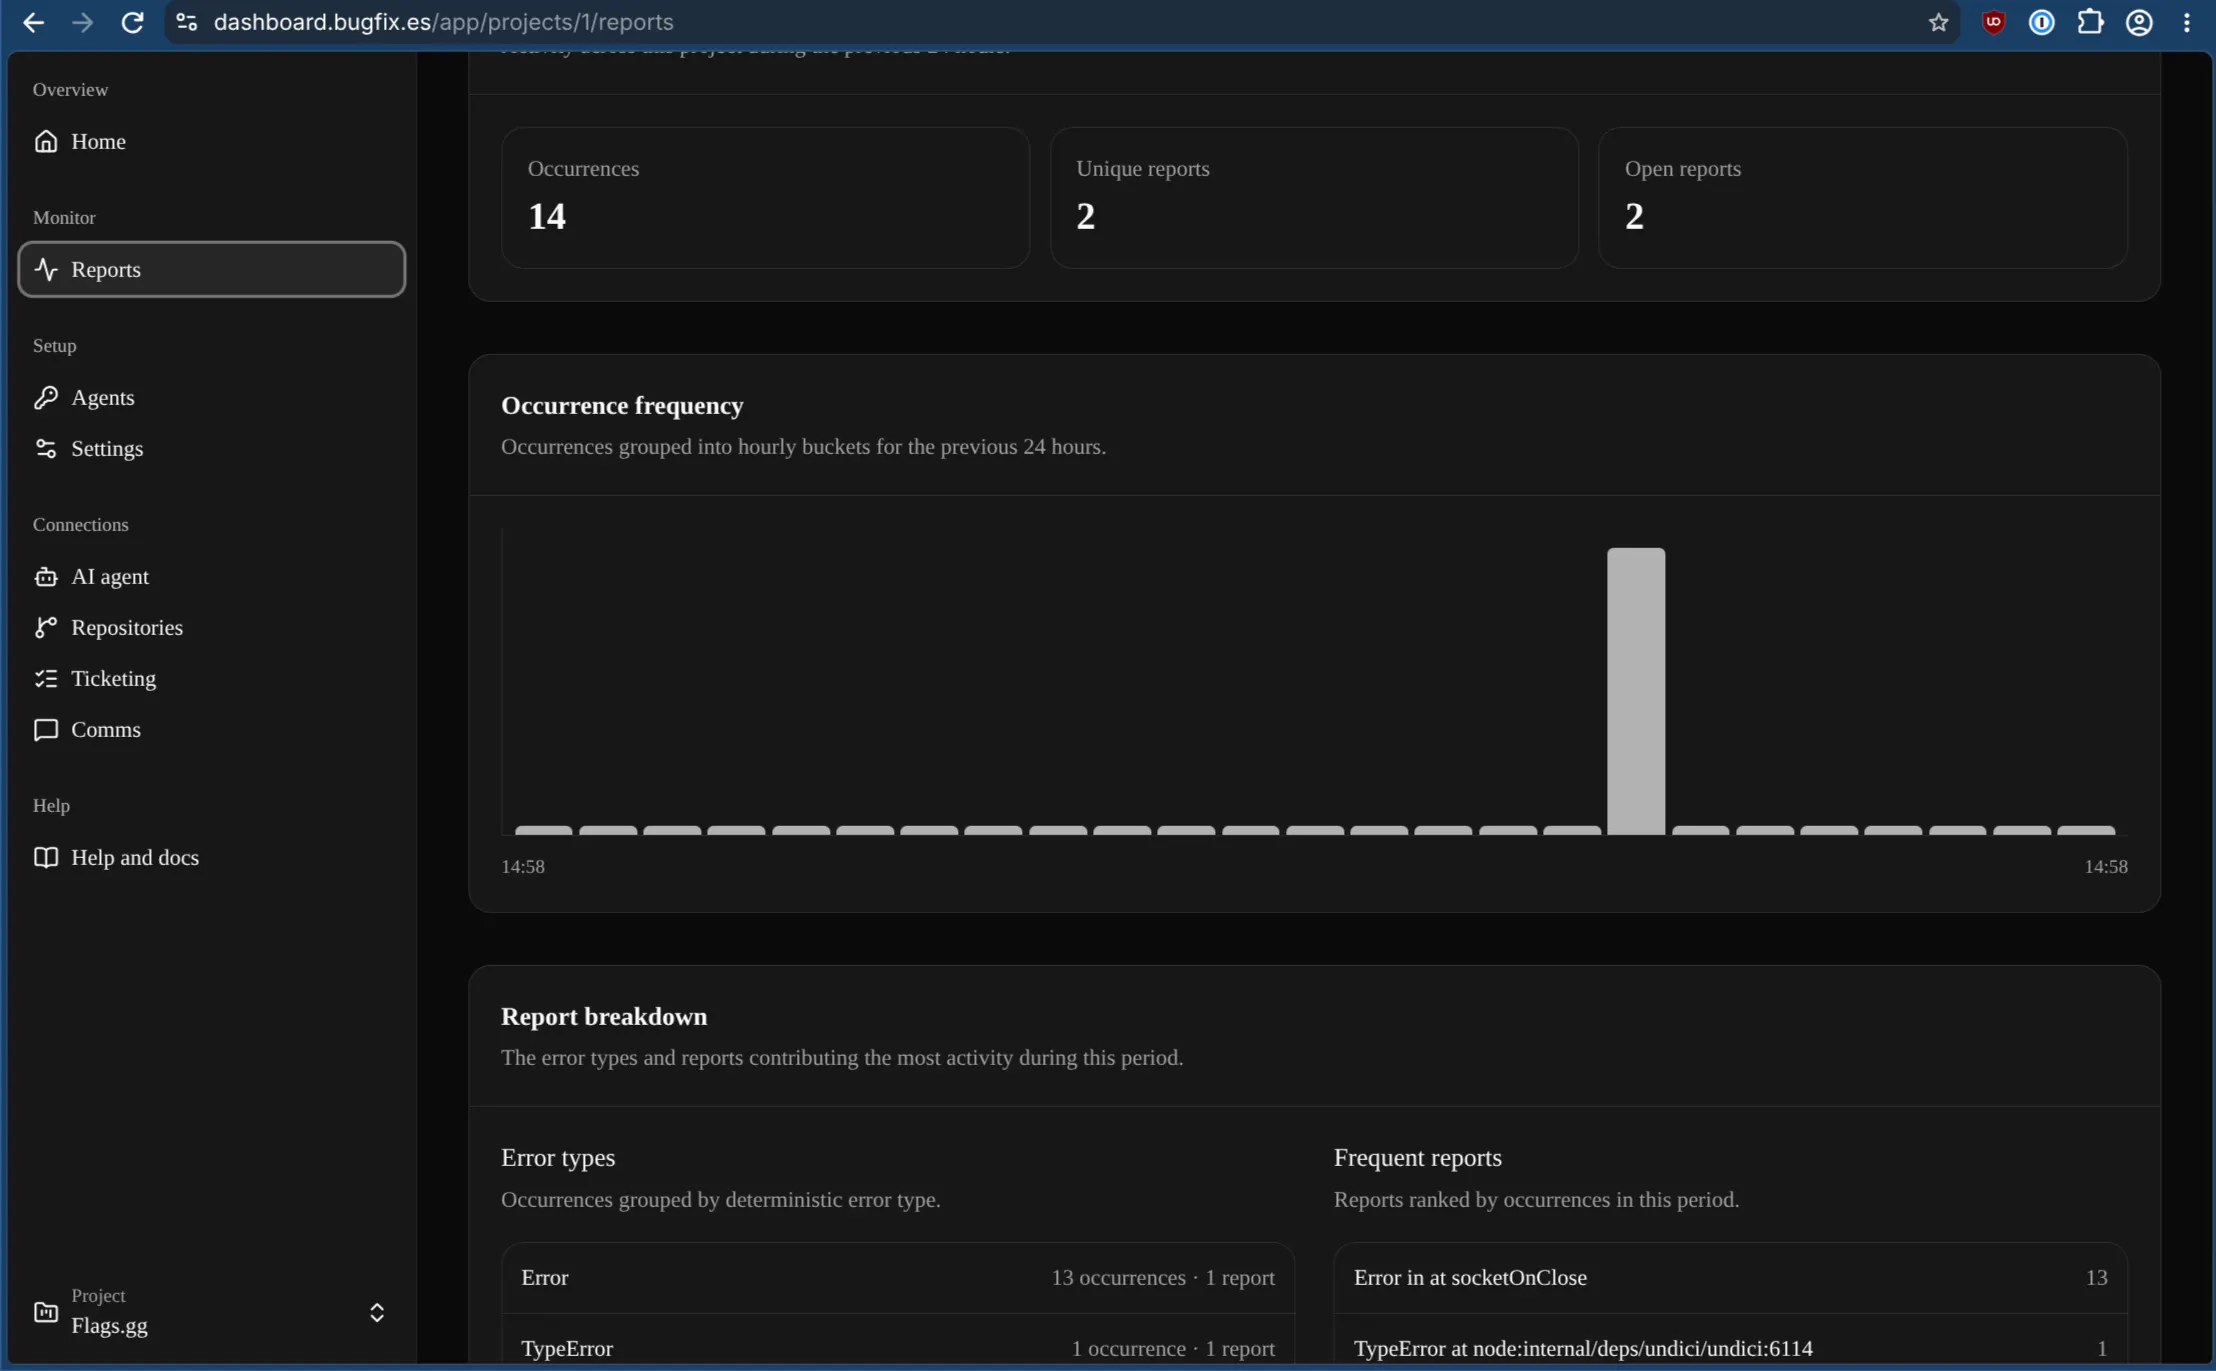Viewport: 2216px width, 1371px height.
Task: Select Reports in the Monitor section
Action: [212, 269]
